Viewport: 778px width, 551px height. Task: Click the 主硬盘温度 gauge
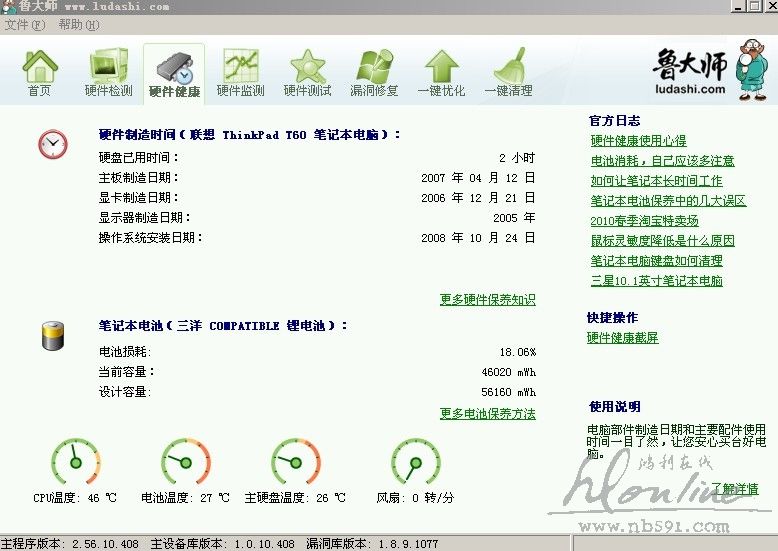(296, 462)
